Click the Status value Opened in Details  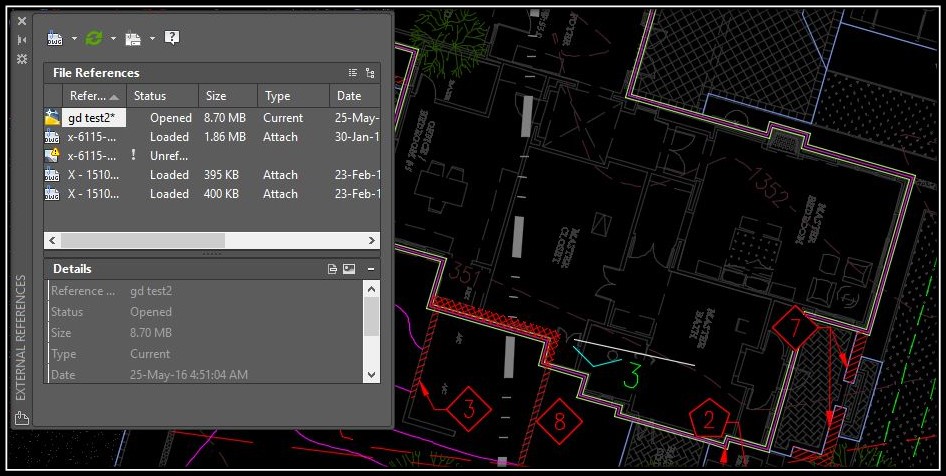(x=151, y=312)
